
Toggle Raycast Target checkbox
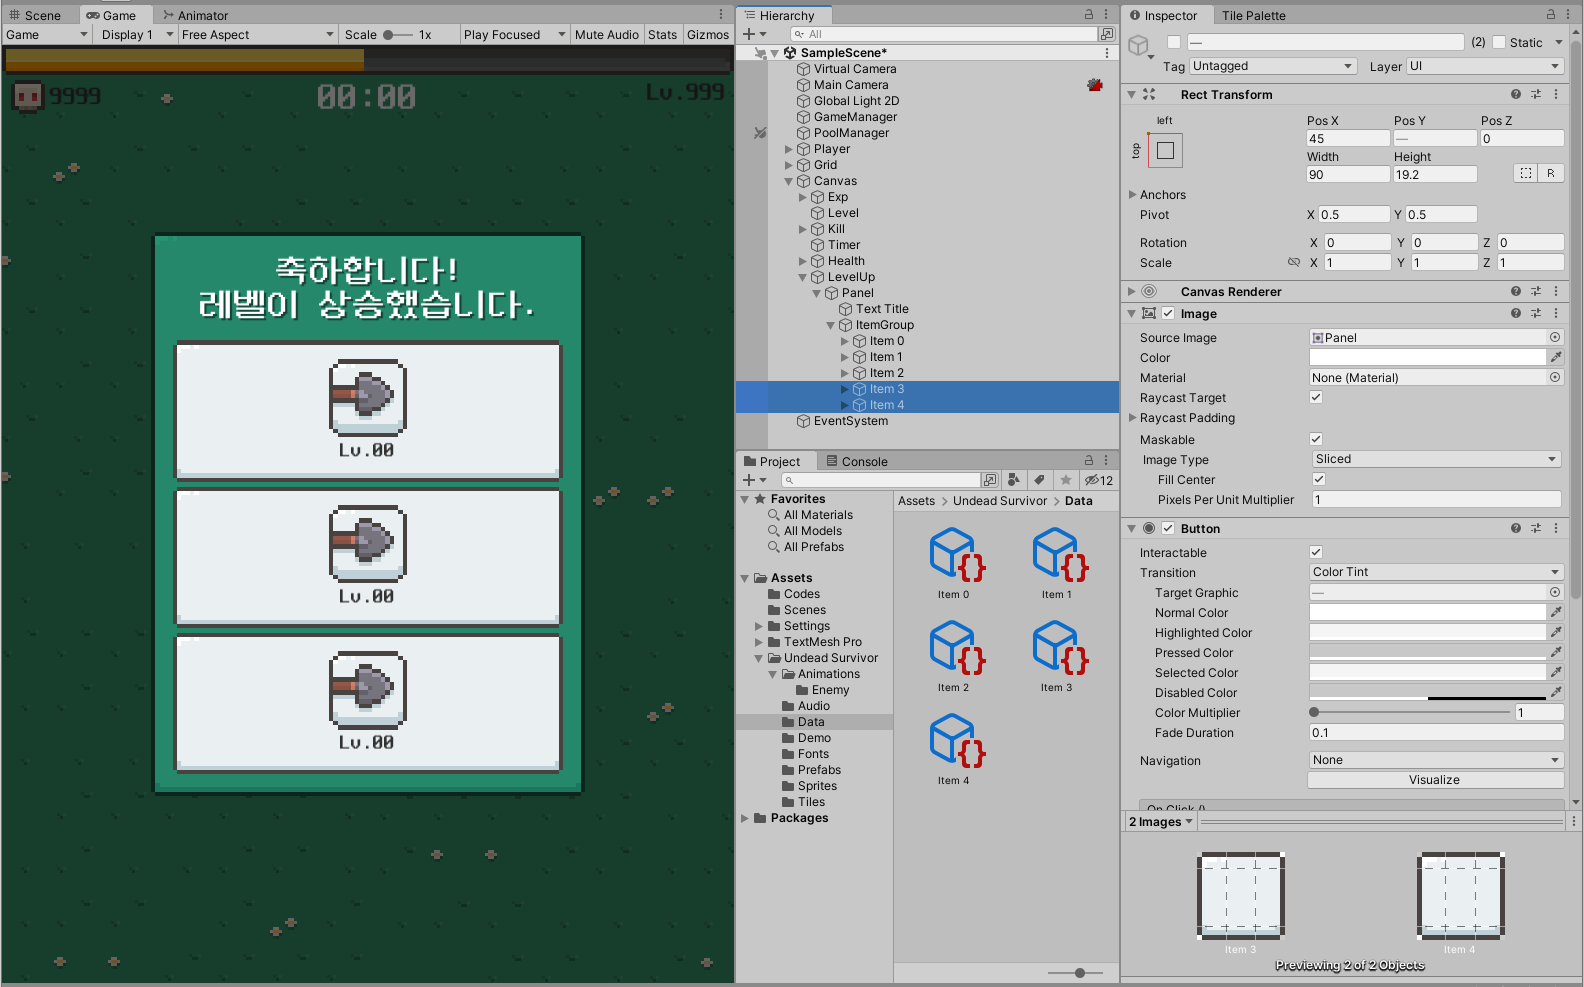click(x=1316, y=397)
